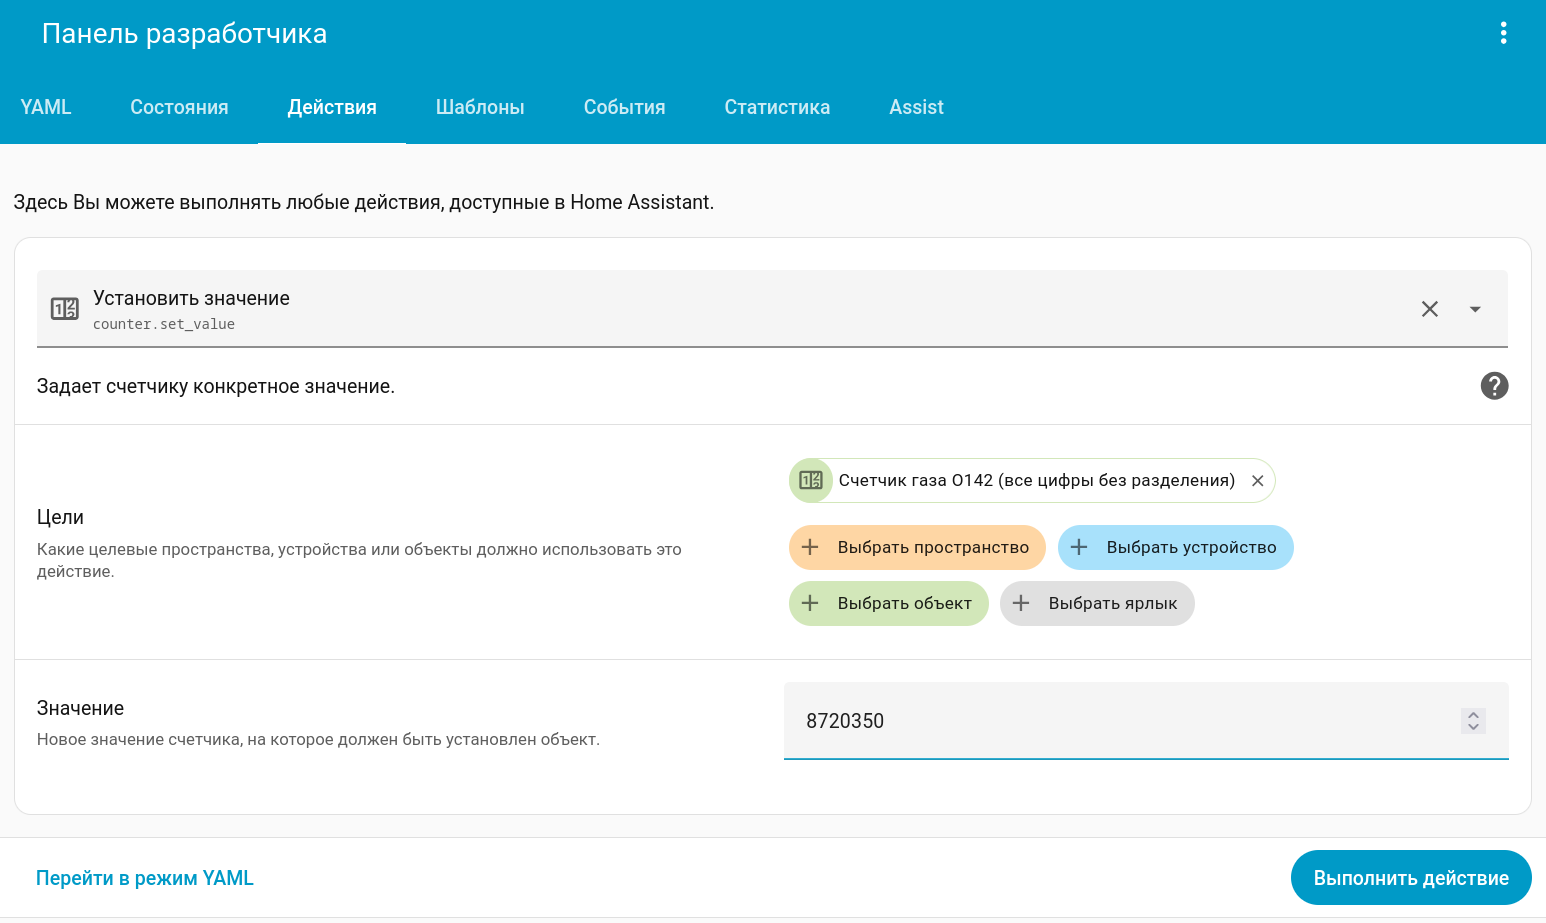1546x923 pixels.
Task: Open the three-dot overflow menu
Action: pos(1503,33)
